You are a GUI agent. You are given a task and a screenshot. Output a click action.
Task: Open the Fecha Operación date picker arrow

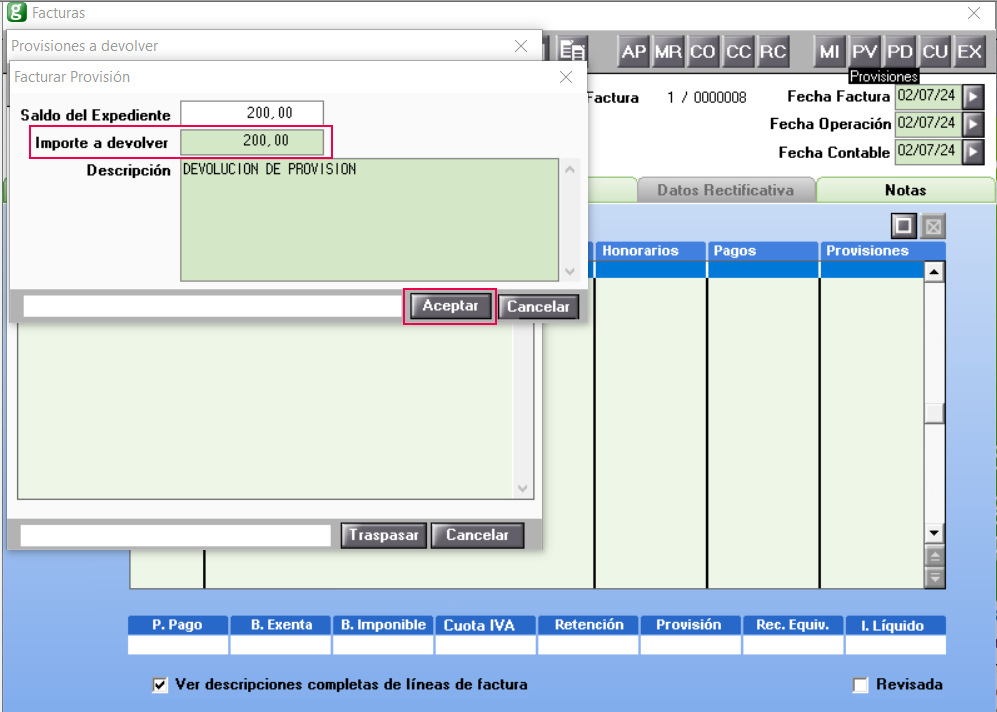[x=973, y=125]
